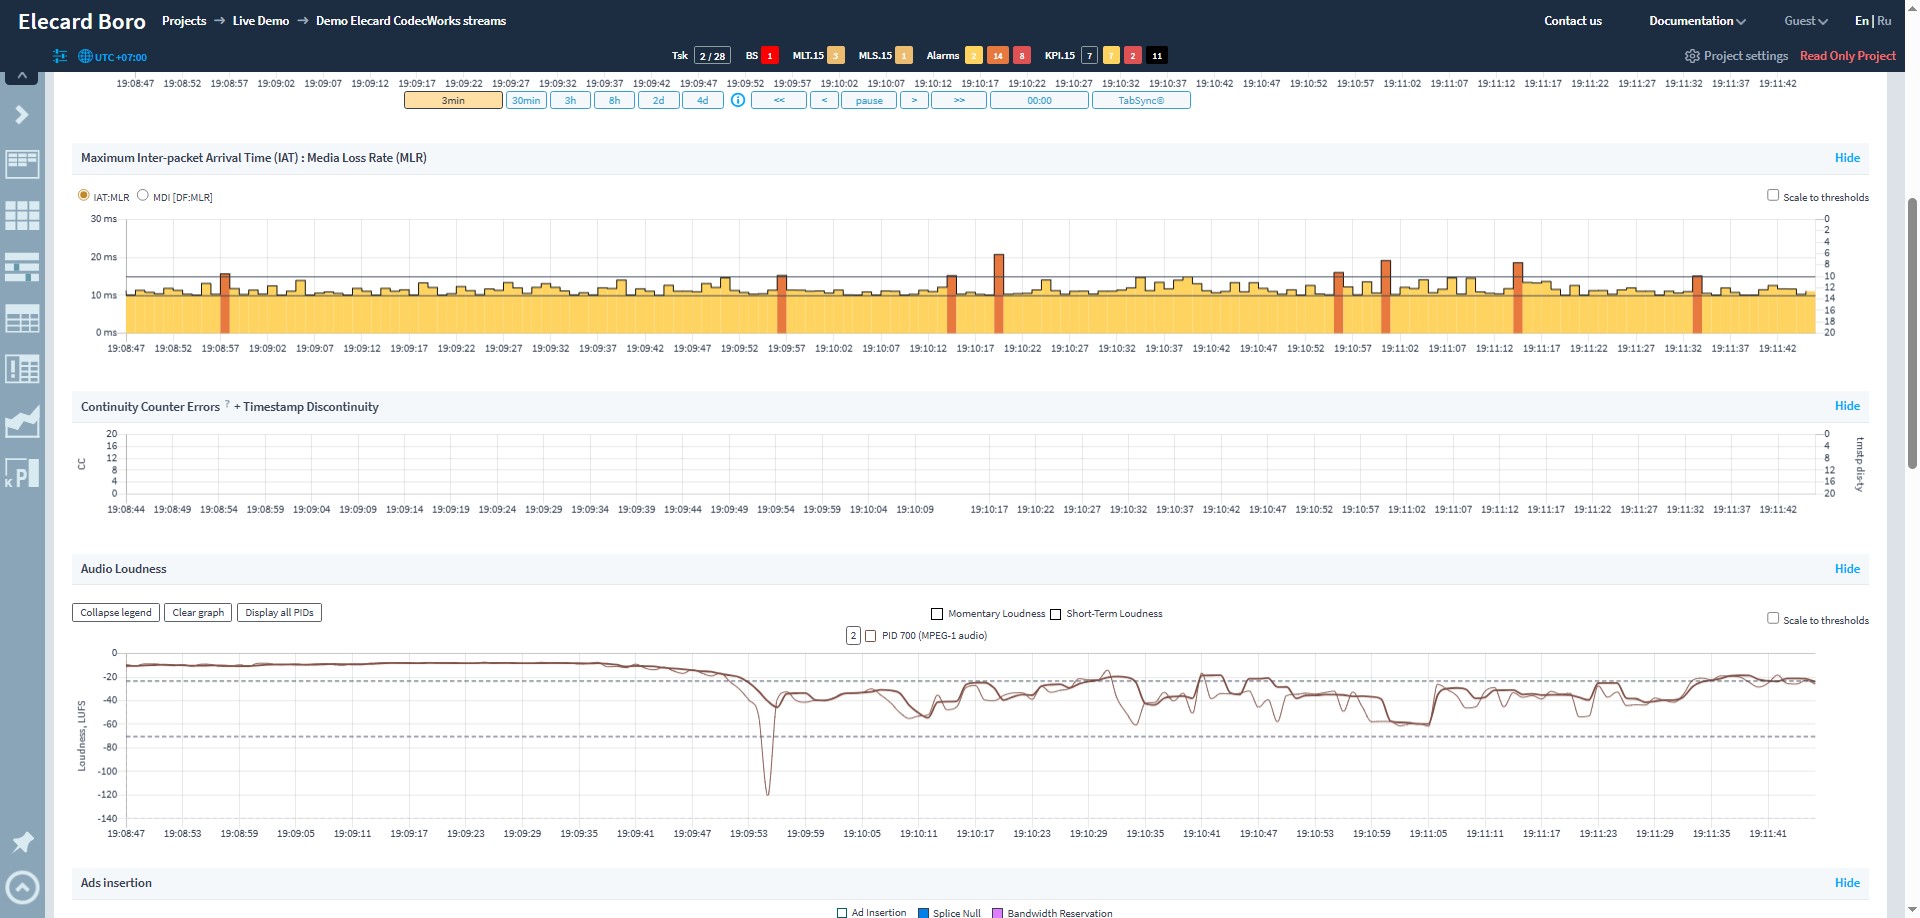
Task: Click the Bandwidth Reservation color swatch
Action: coord(997,913)
